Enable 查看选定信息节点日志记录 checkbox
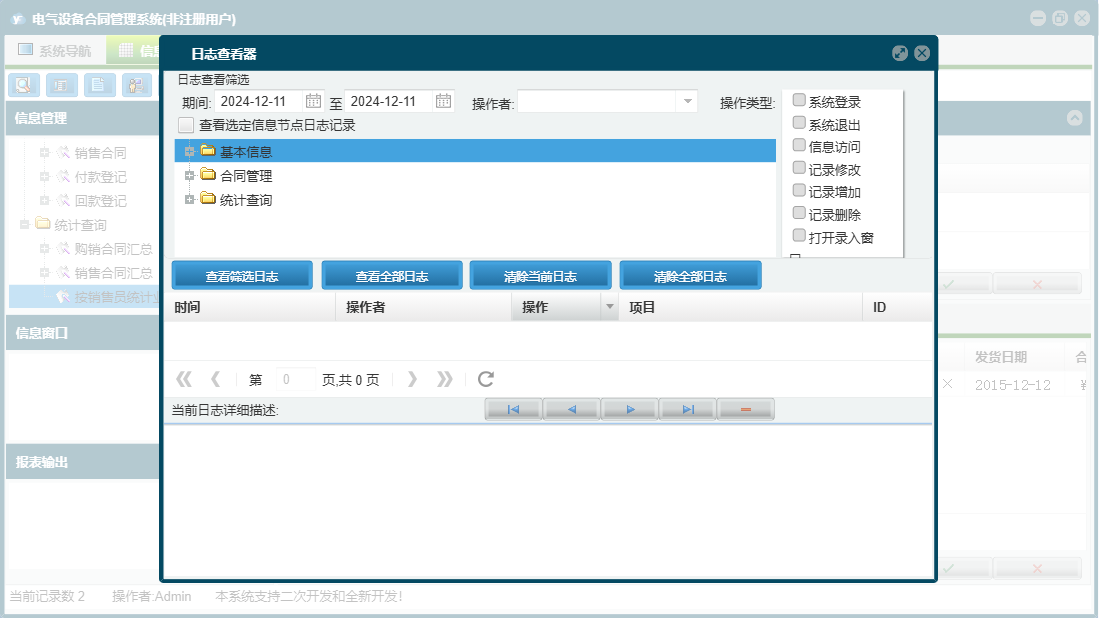 pyautogui.click(x=186, y=125)
